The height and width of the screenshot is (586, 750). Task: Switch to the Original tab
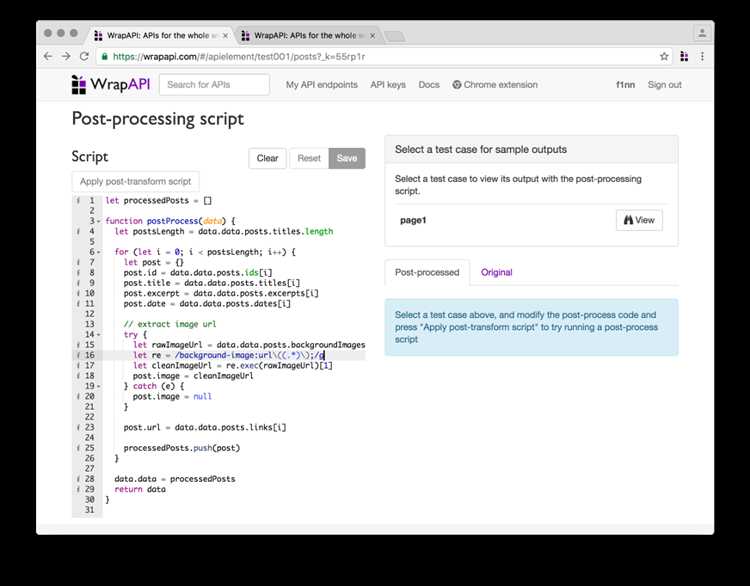coord(496,272)
